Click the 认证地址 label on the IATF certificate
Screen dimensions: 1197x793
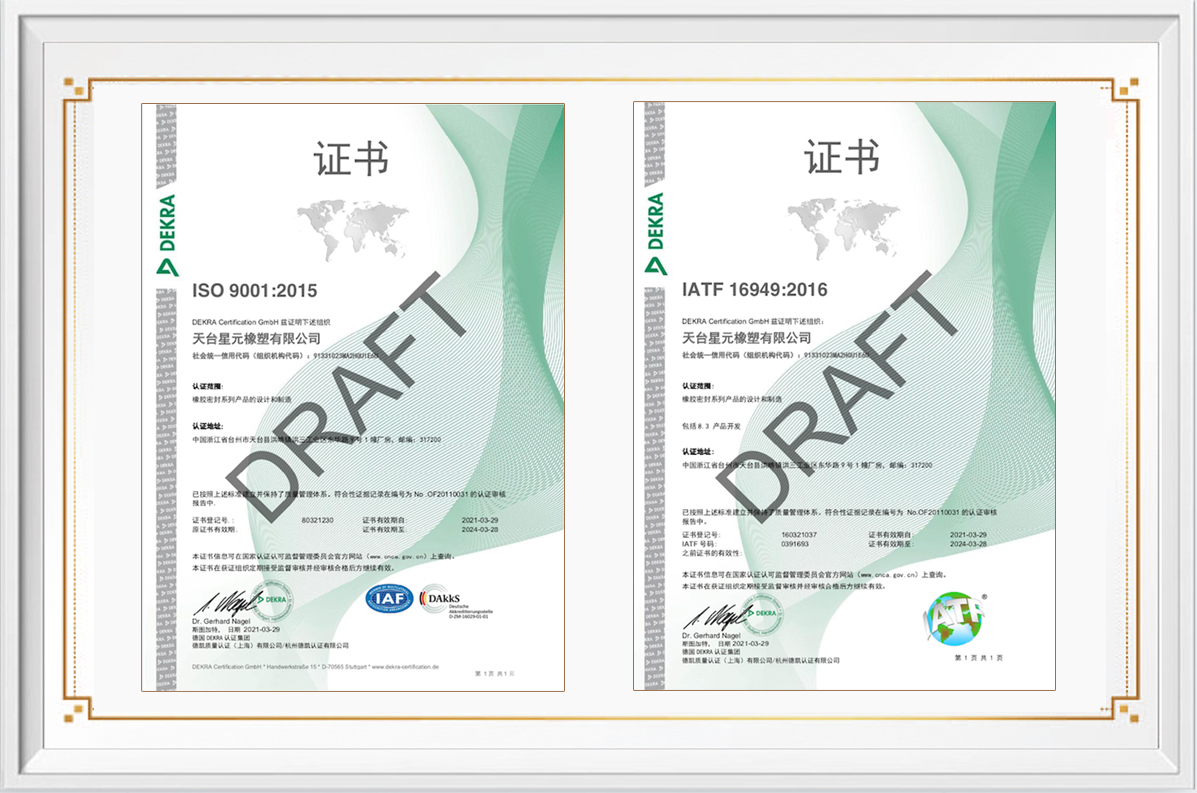[x=697, y=451]
